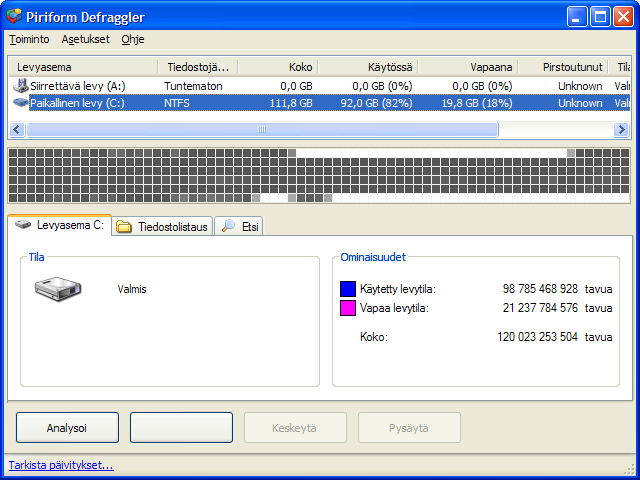Switch to the Levyasema C: tab
640x480 pixels.
[x=60, y=225]
